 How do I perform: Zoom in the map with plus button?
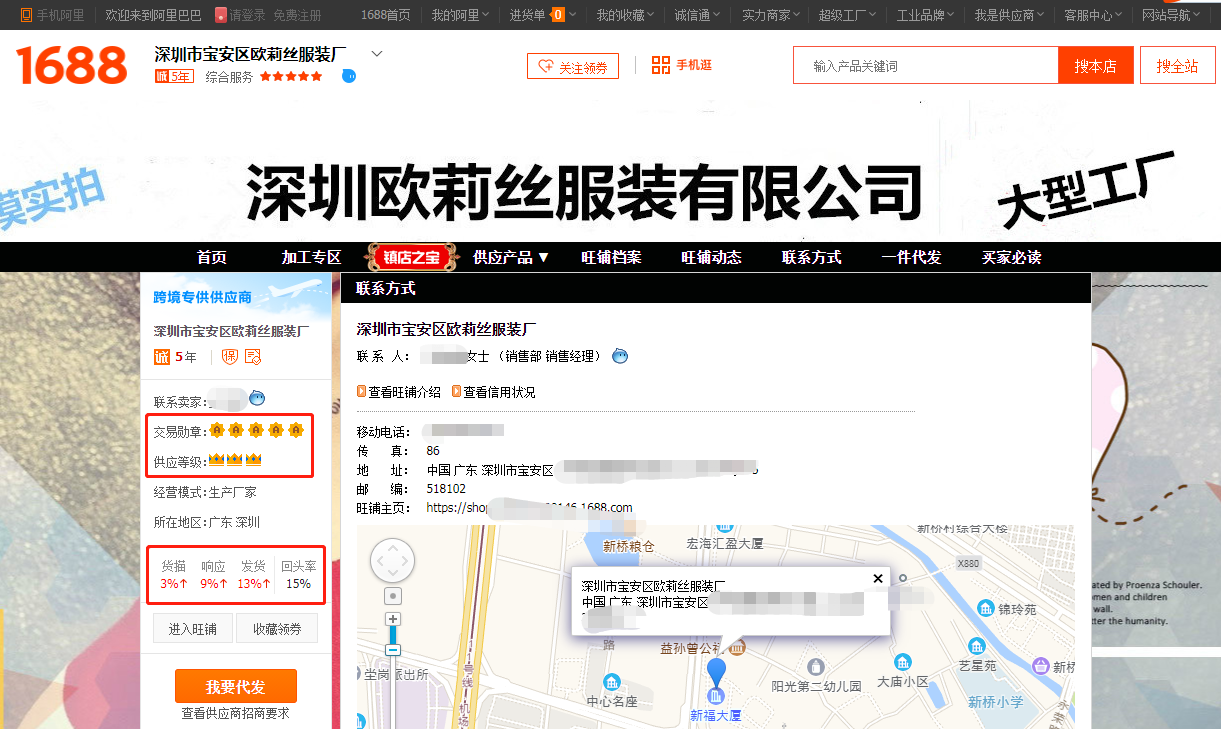[x=393, y=619]
